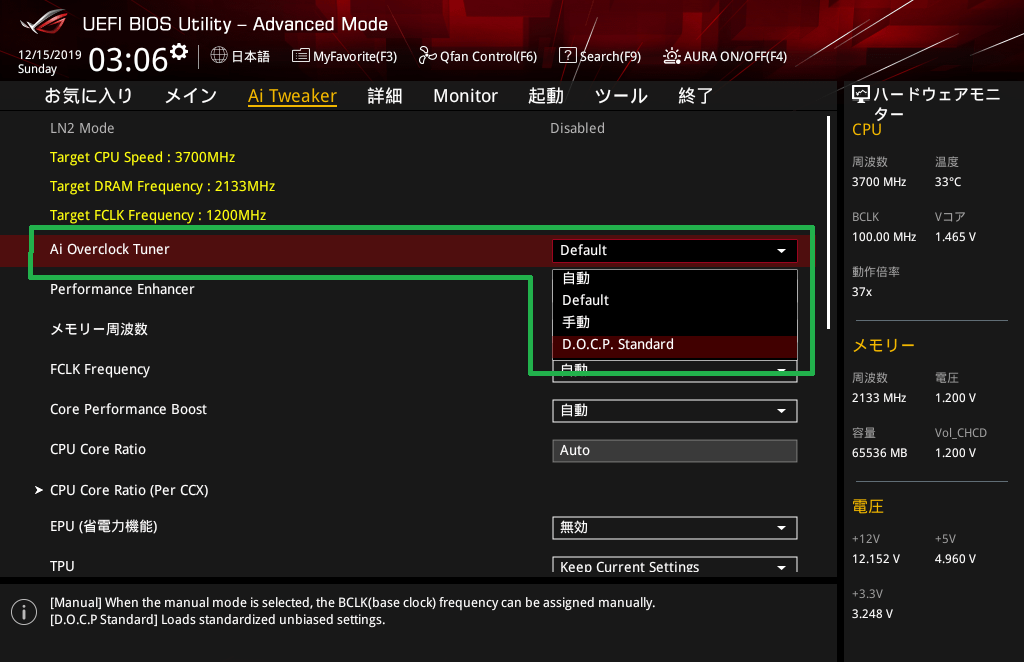Click Qfan Control(F6) label
Image resolution: width=1024 pixels, height=662 pixels.
coord(488,56)
